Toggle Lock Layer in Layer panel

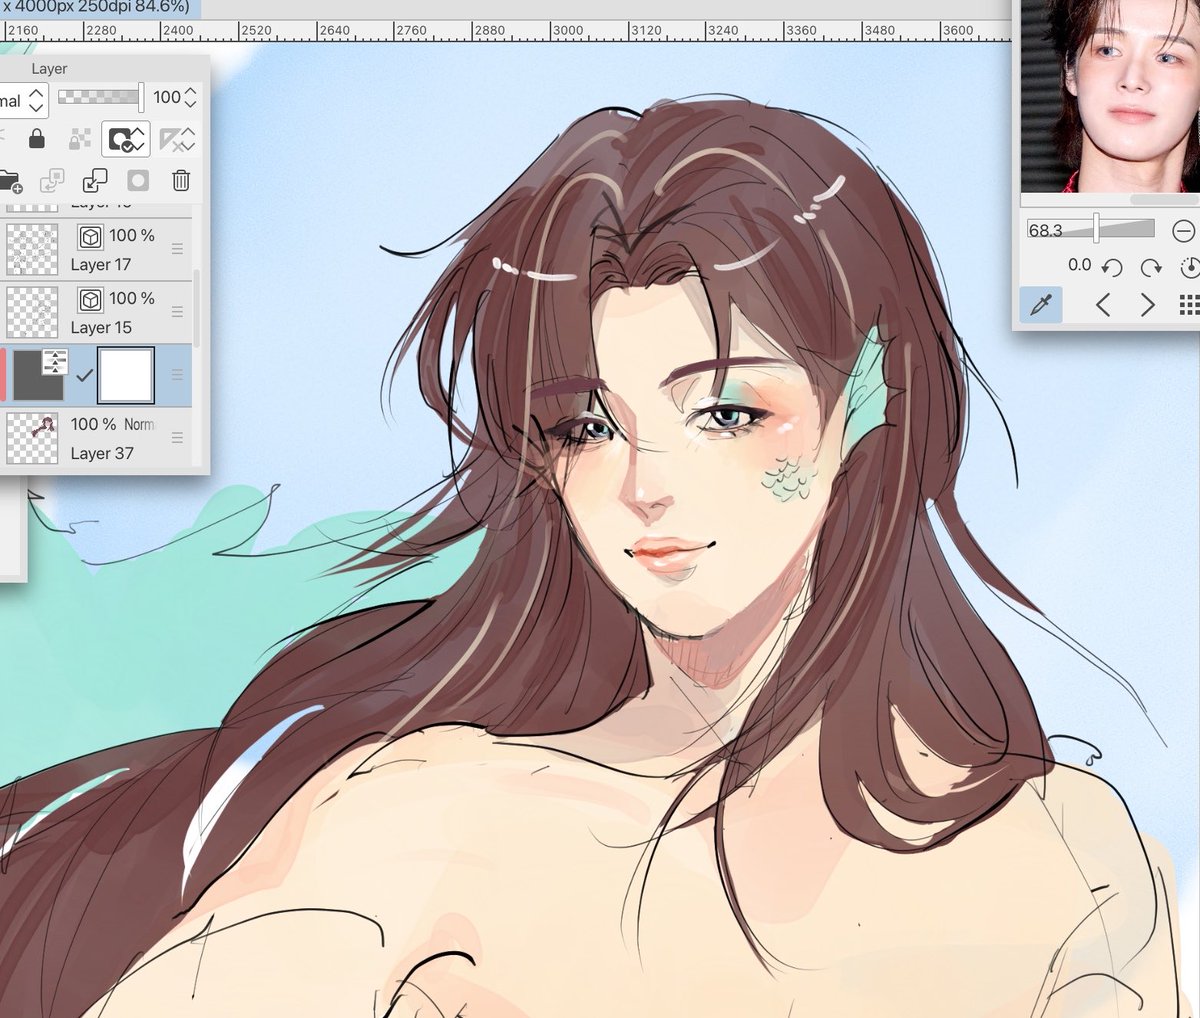point(37,139)
